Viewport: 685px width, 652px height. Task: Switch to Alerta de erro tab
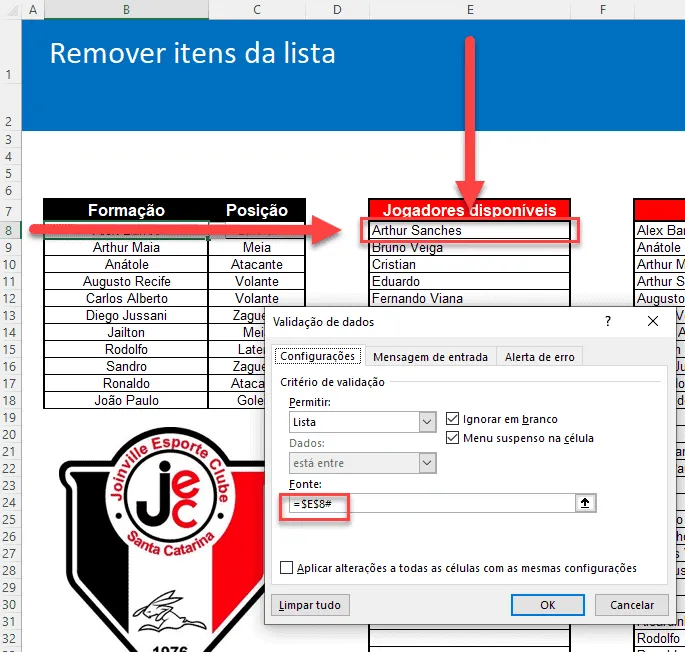(540, 357)
